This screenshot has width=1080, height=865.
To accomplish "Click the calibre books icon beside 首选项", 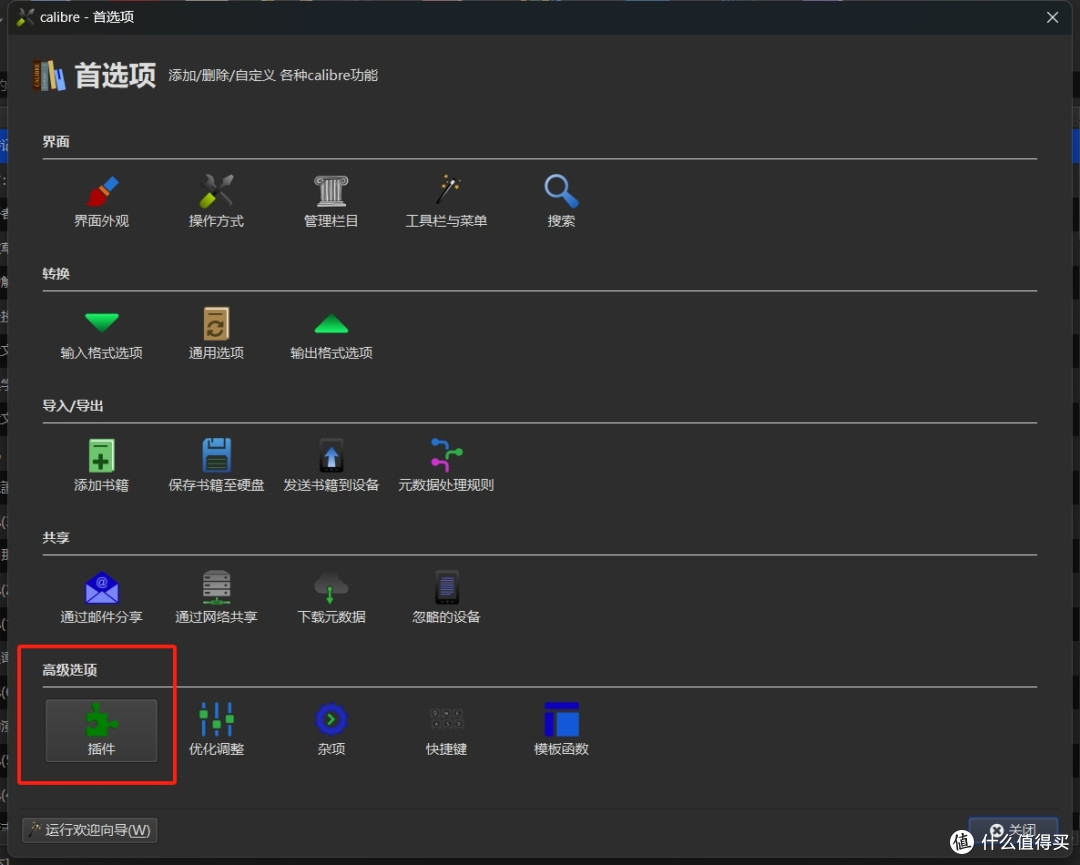I will click(x=49, y=75).
